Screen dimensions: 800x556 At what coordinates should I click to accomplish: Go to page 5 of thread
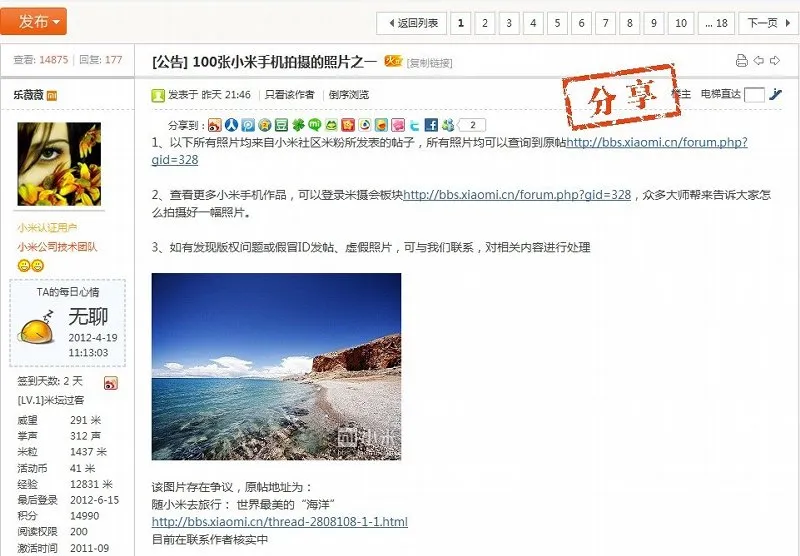click(x=557, y=23)
